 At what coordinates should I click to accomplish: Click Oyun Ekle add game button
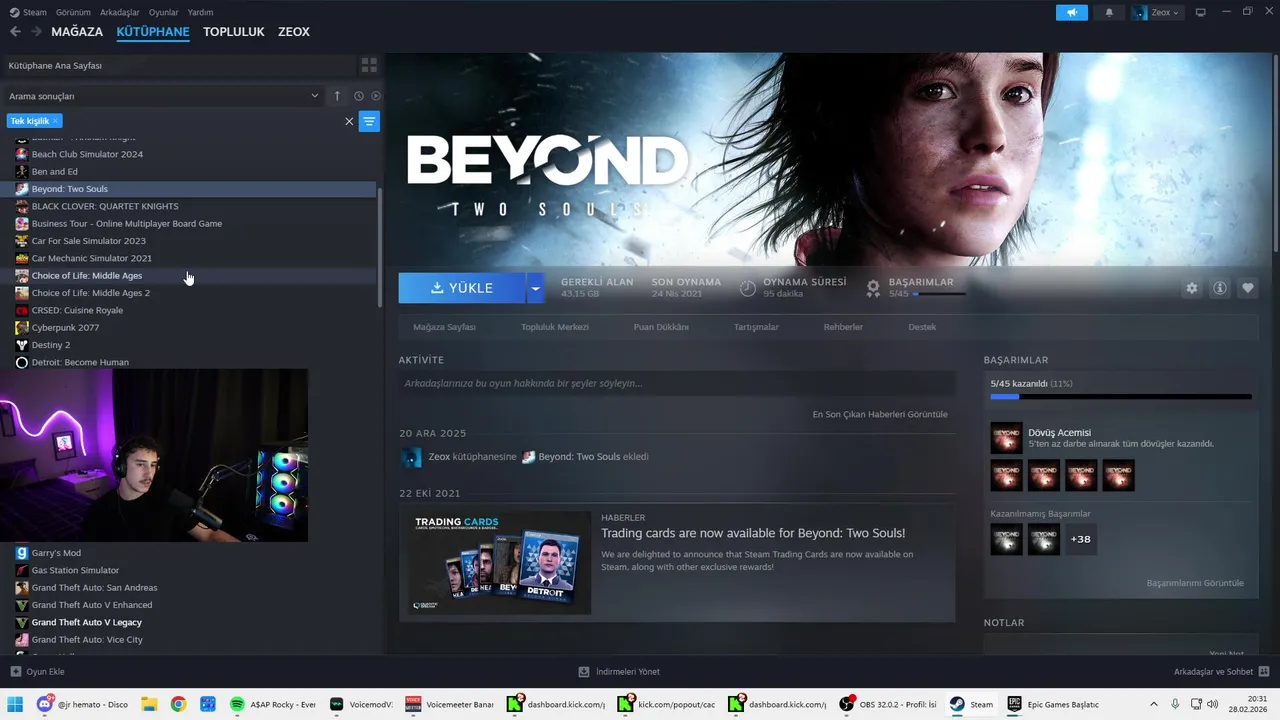(37, 672)
